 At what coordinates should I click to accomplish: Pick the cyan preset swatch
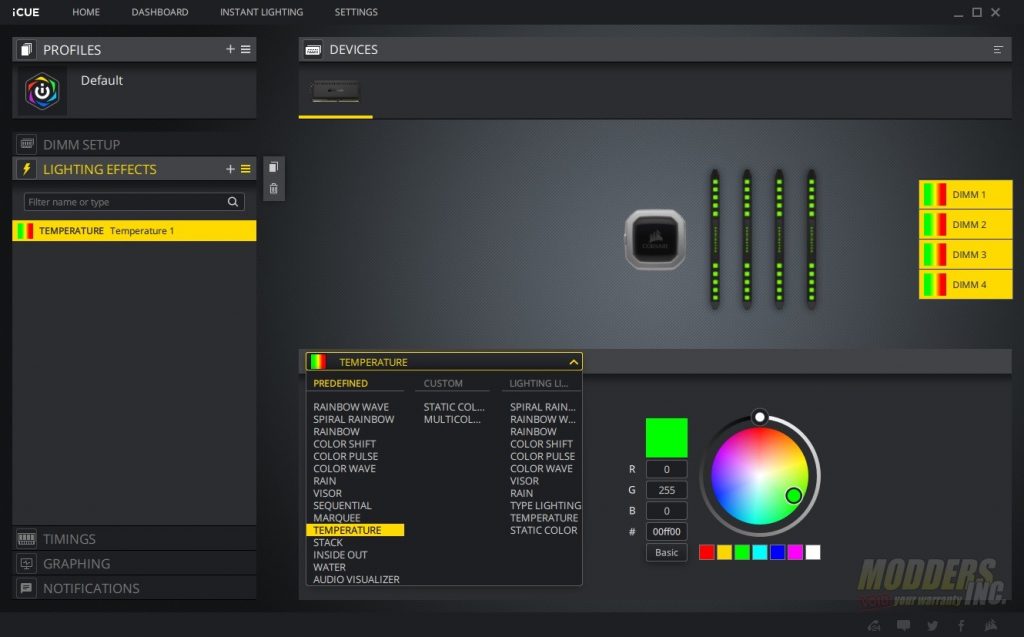(760, 552)
